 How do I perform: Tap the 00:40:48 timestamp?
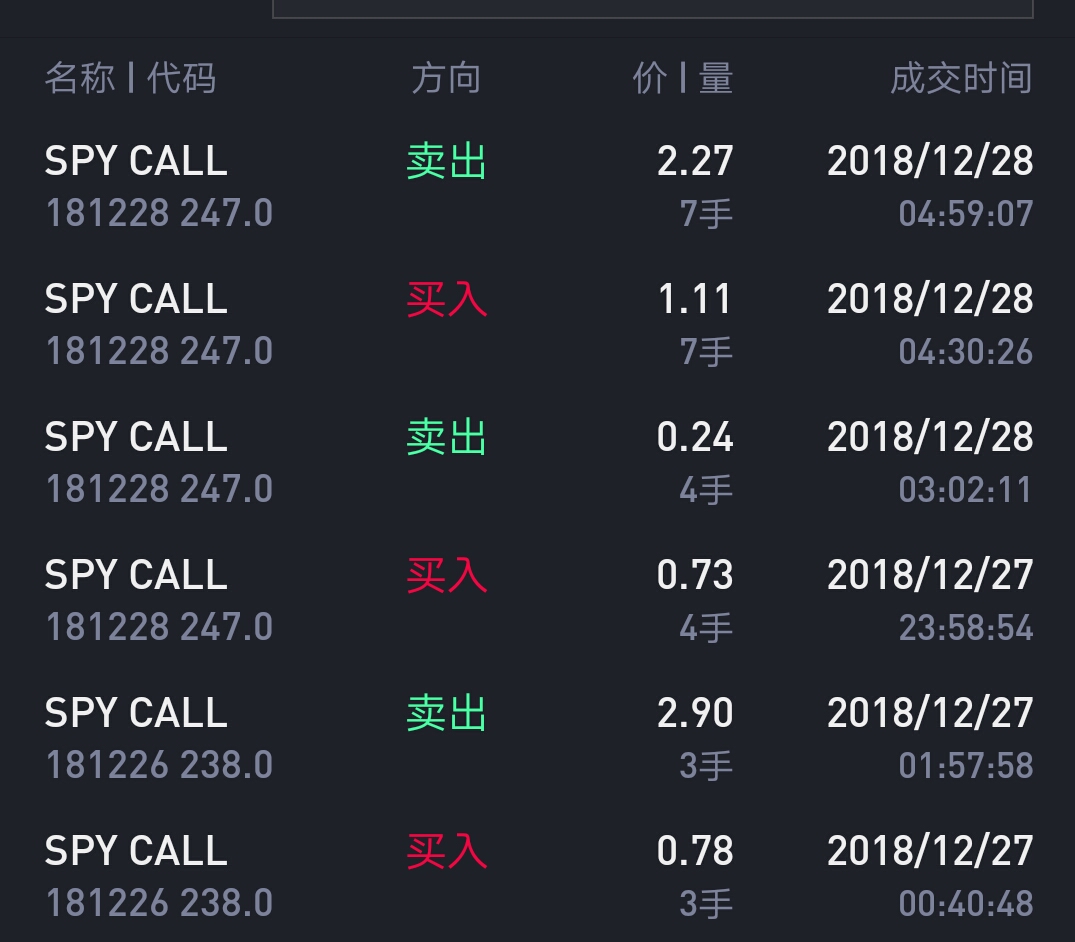[x=965, y=903]
